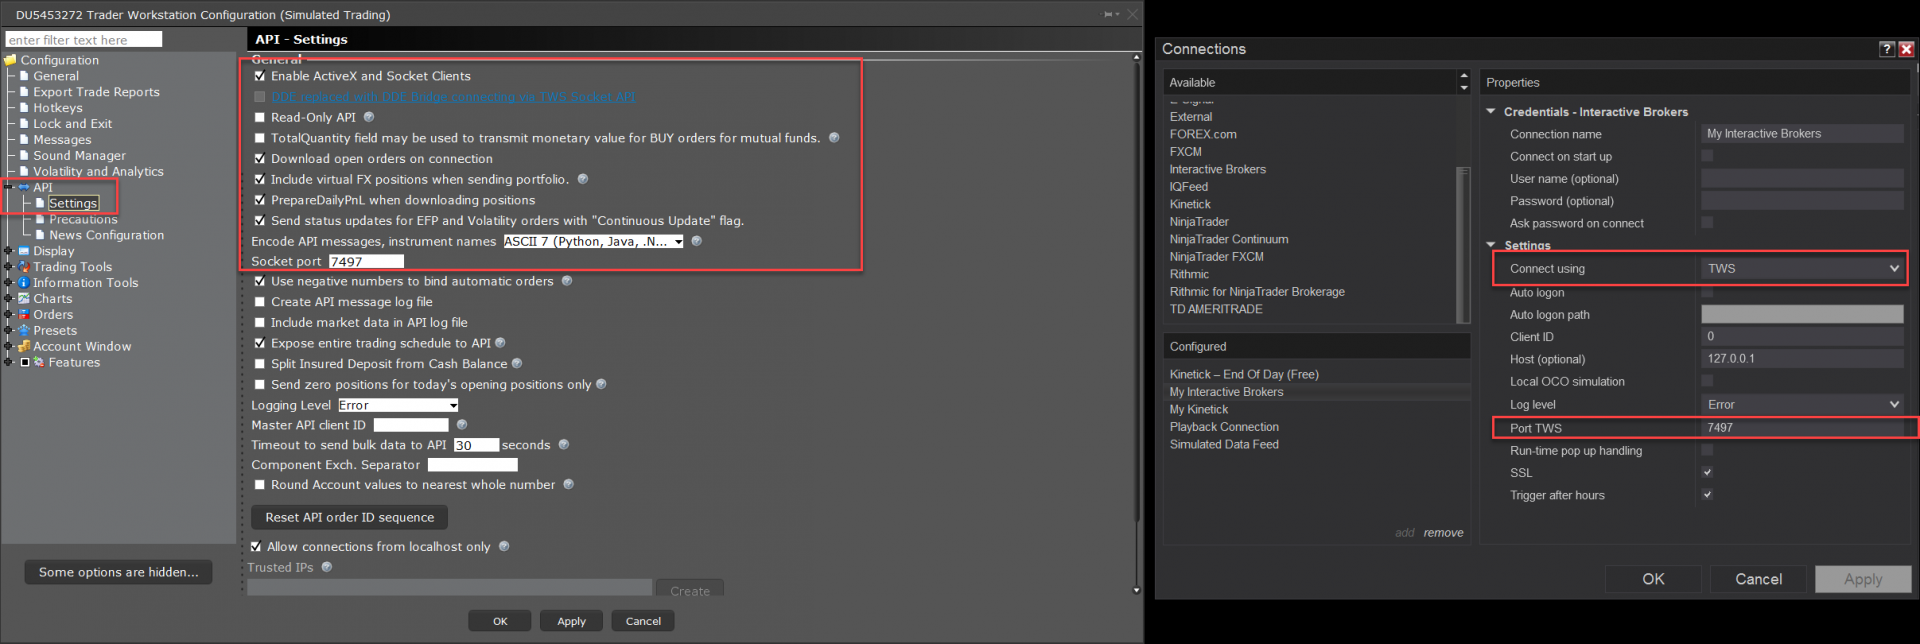
Task: Expand the Trading Tools tree node
Action: pos(9,267)
